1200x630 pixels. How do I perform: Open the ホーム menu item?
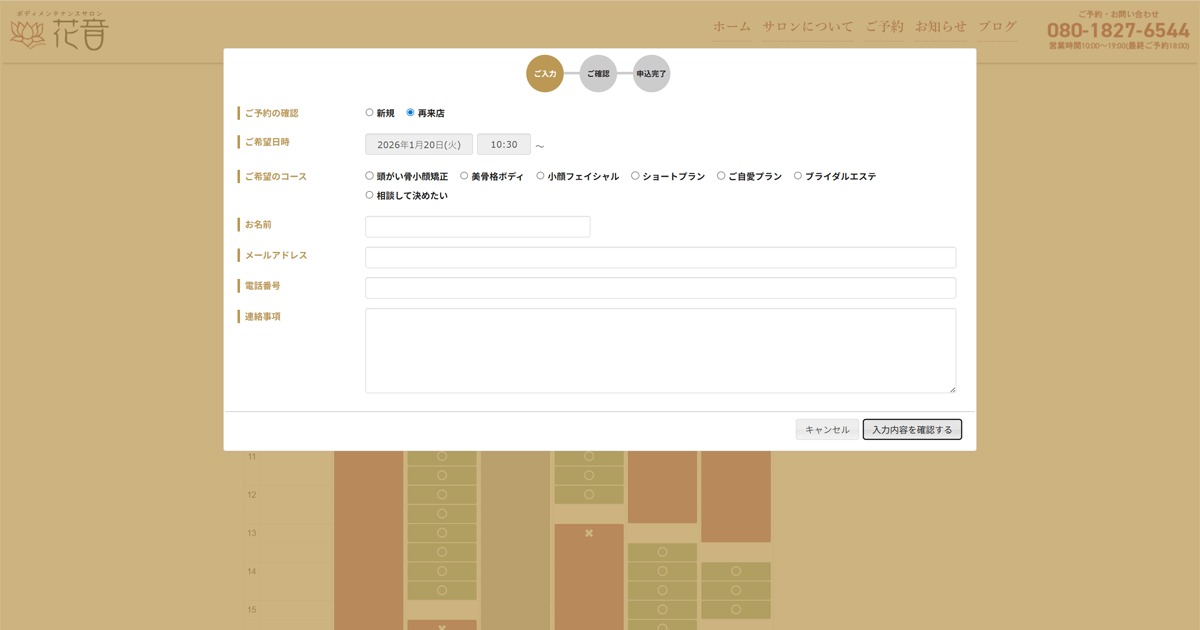pyautogui.click(x=731, y=27)
